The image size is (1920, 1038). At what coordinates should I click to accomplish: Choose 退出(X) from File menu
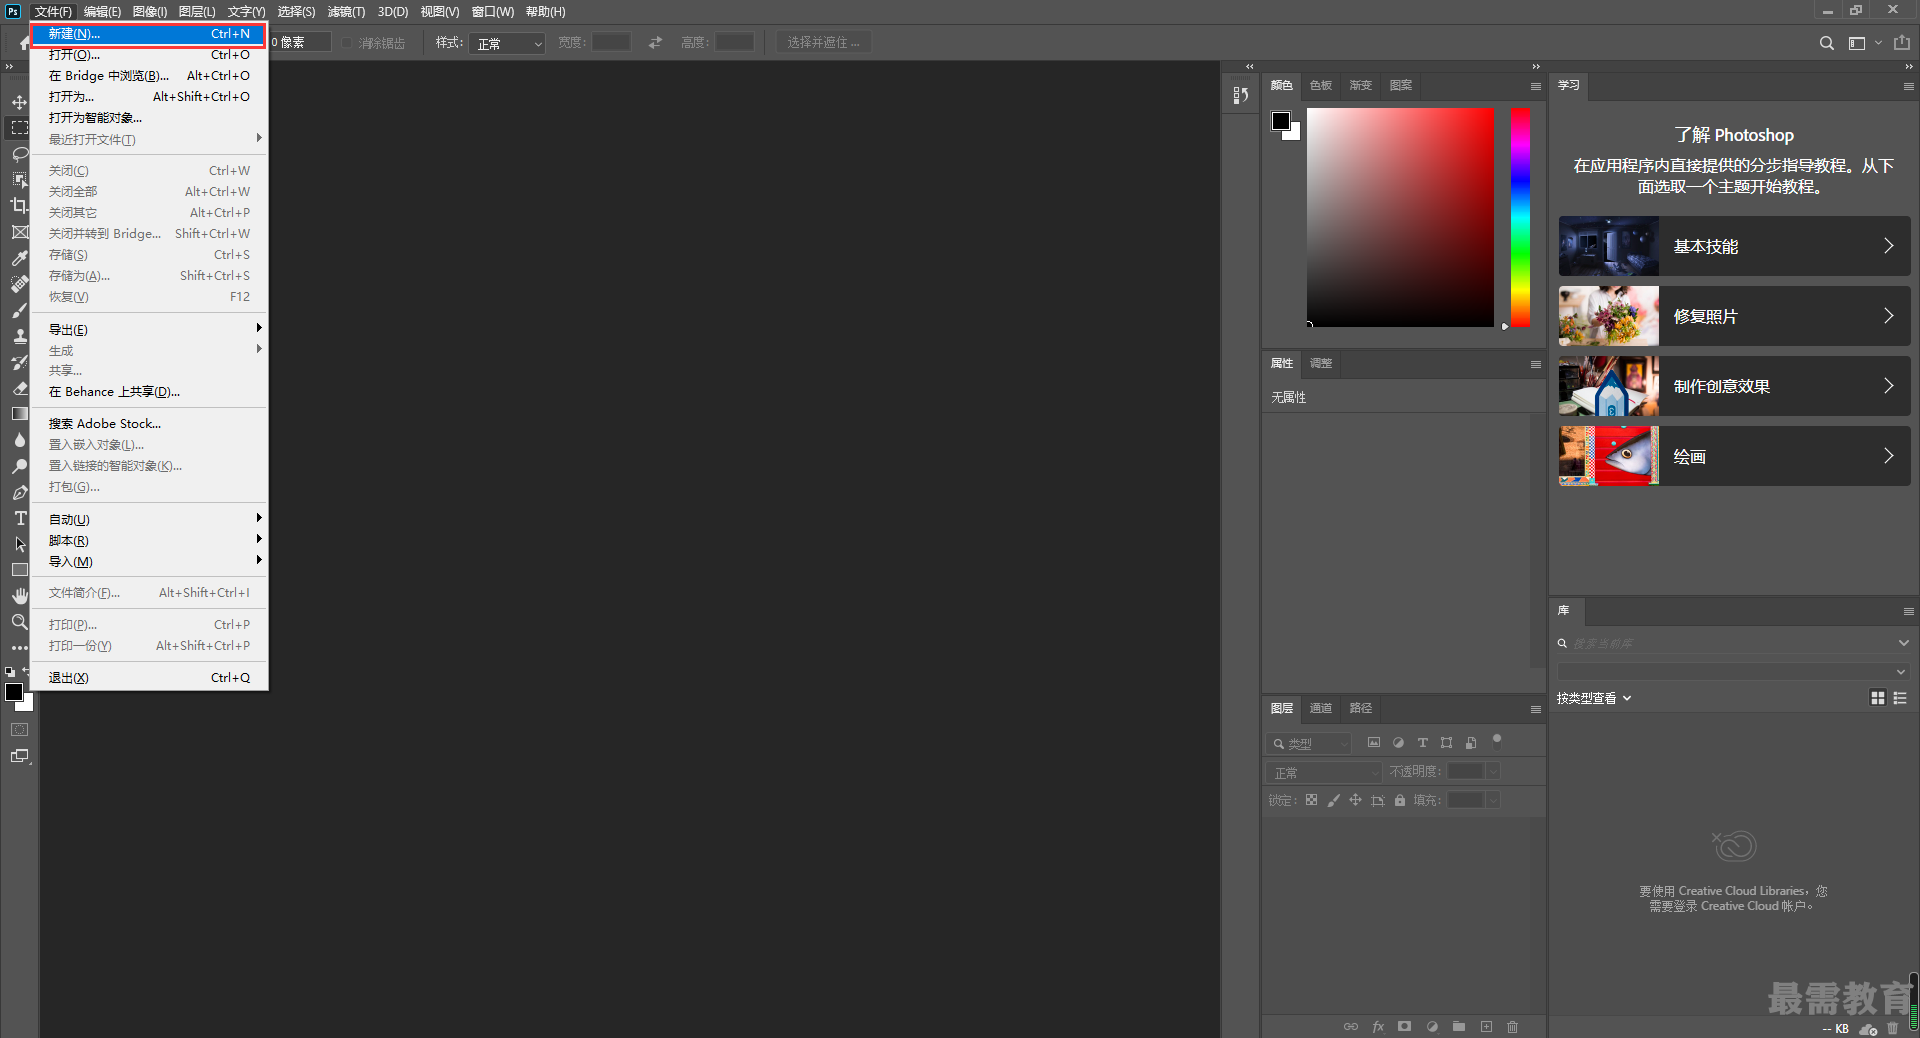point(149,677)
